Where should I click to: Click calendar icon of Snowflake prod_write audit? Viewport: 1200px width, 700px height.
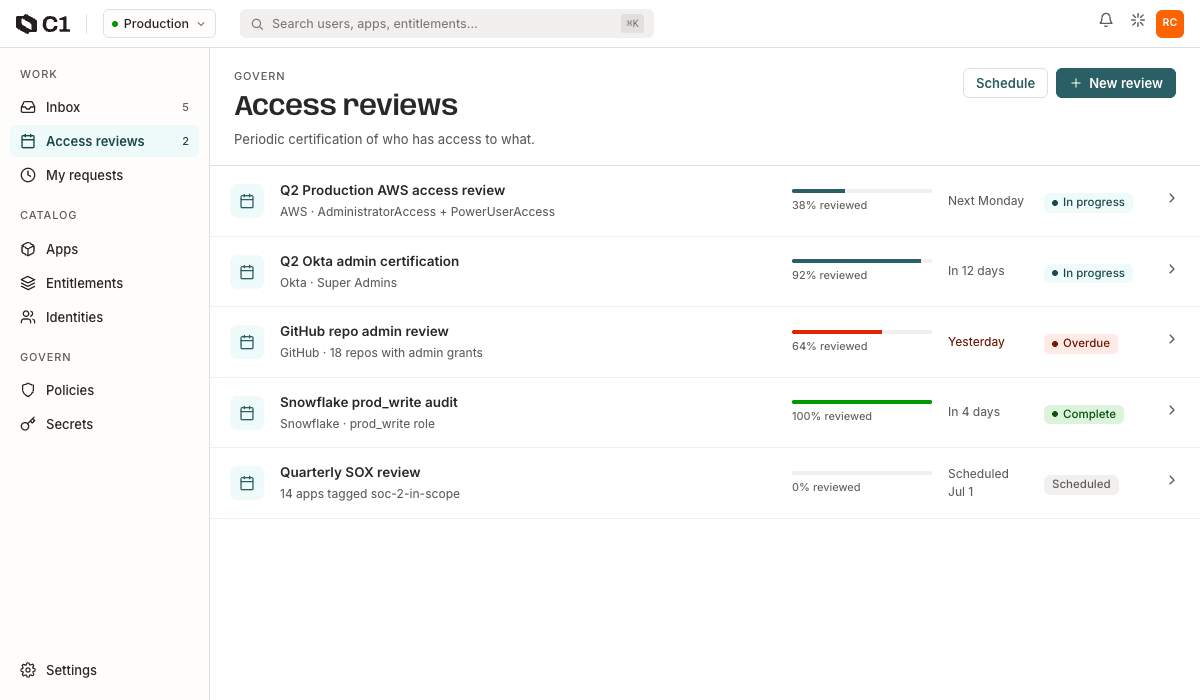[247, 413]
